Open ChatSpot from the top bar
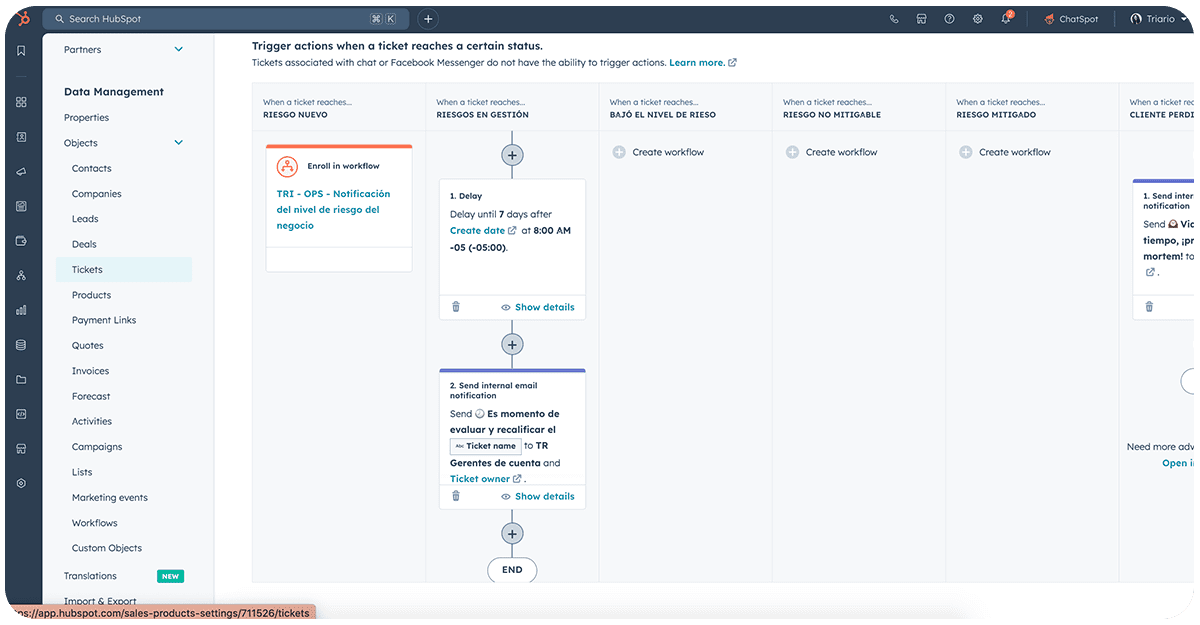This screenshot has width=1200, height=625. point(1070,19)
